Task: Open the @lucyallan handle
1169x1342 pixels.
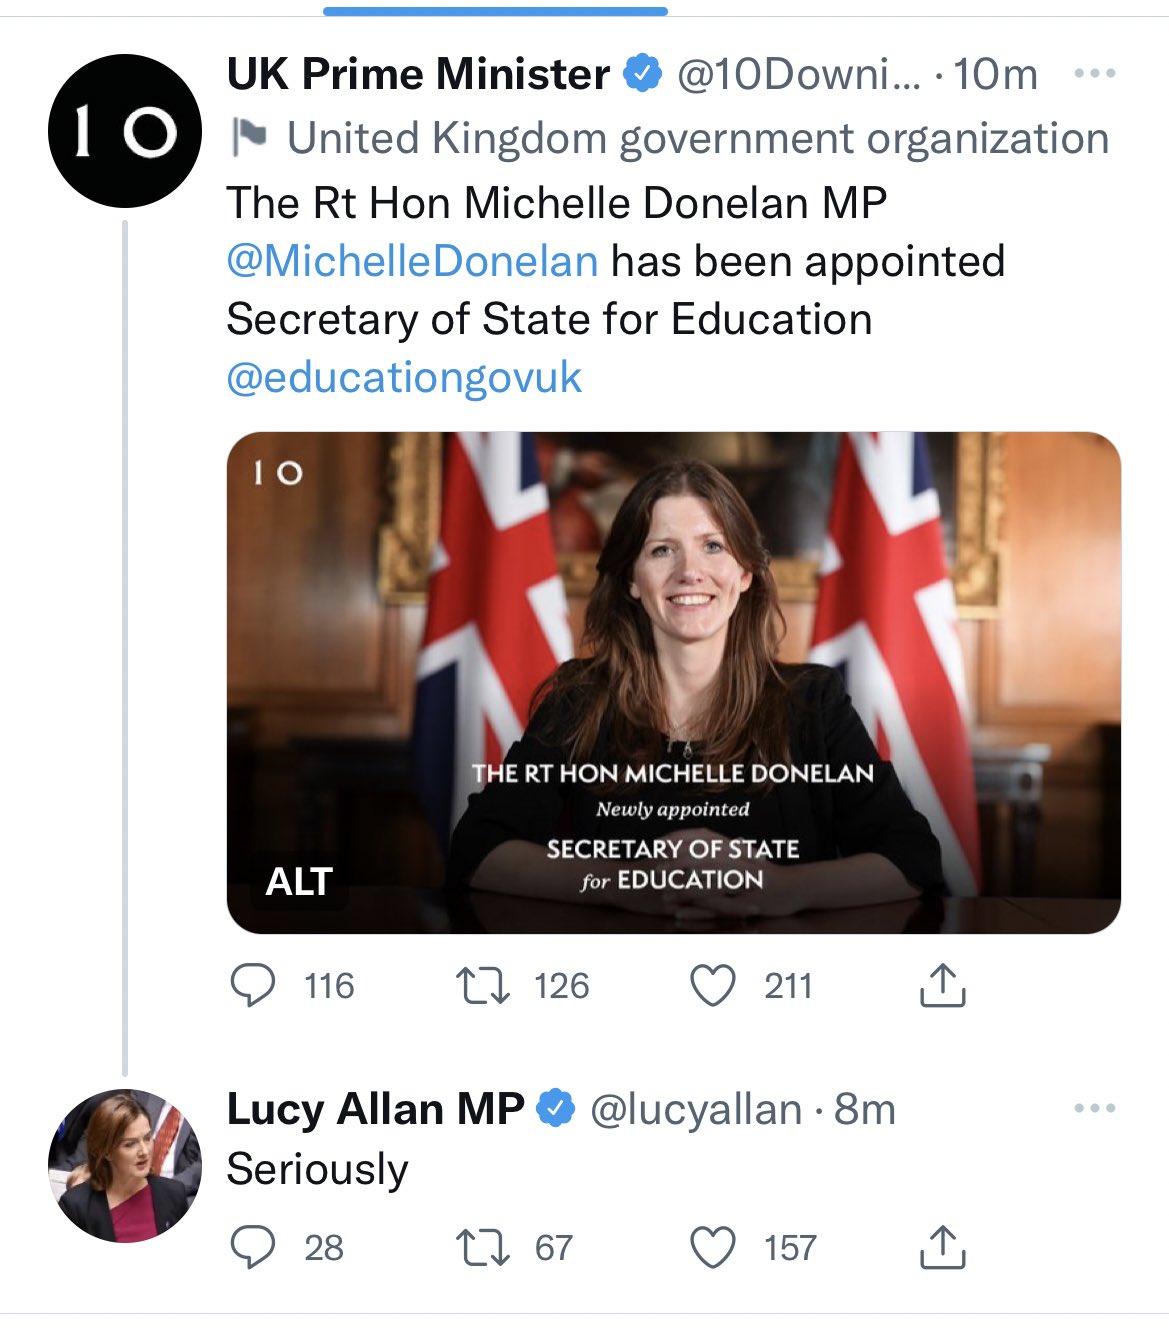Action: [x=696, y=1109]
